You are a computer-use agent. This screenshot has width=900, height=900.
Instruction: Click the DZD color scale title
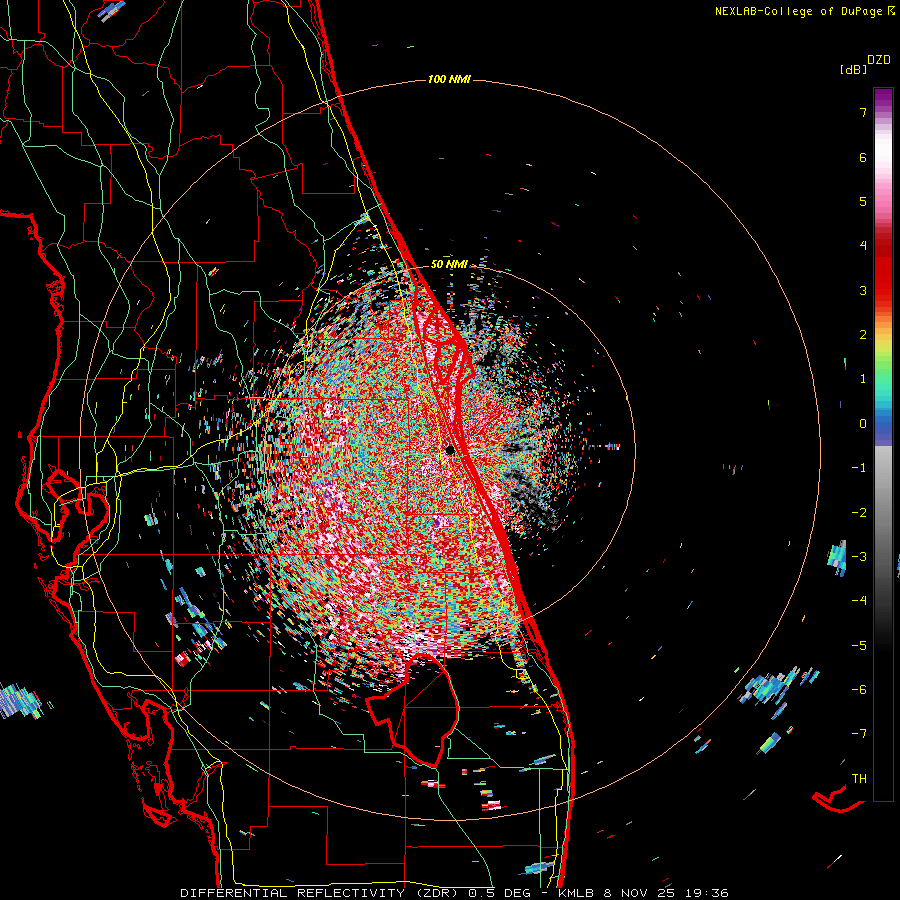coord(879,60)
